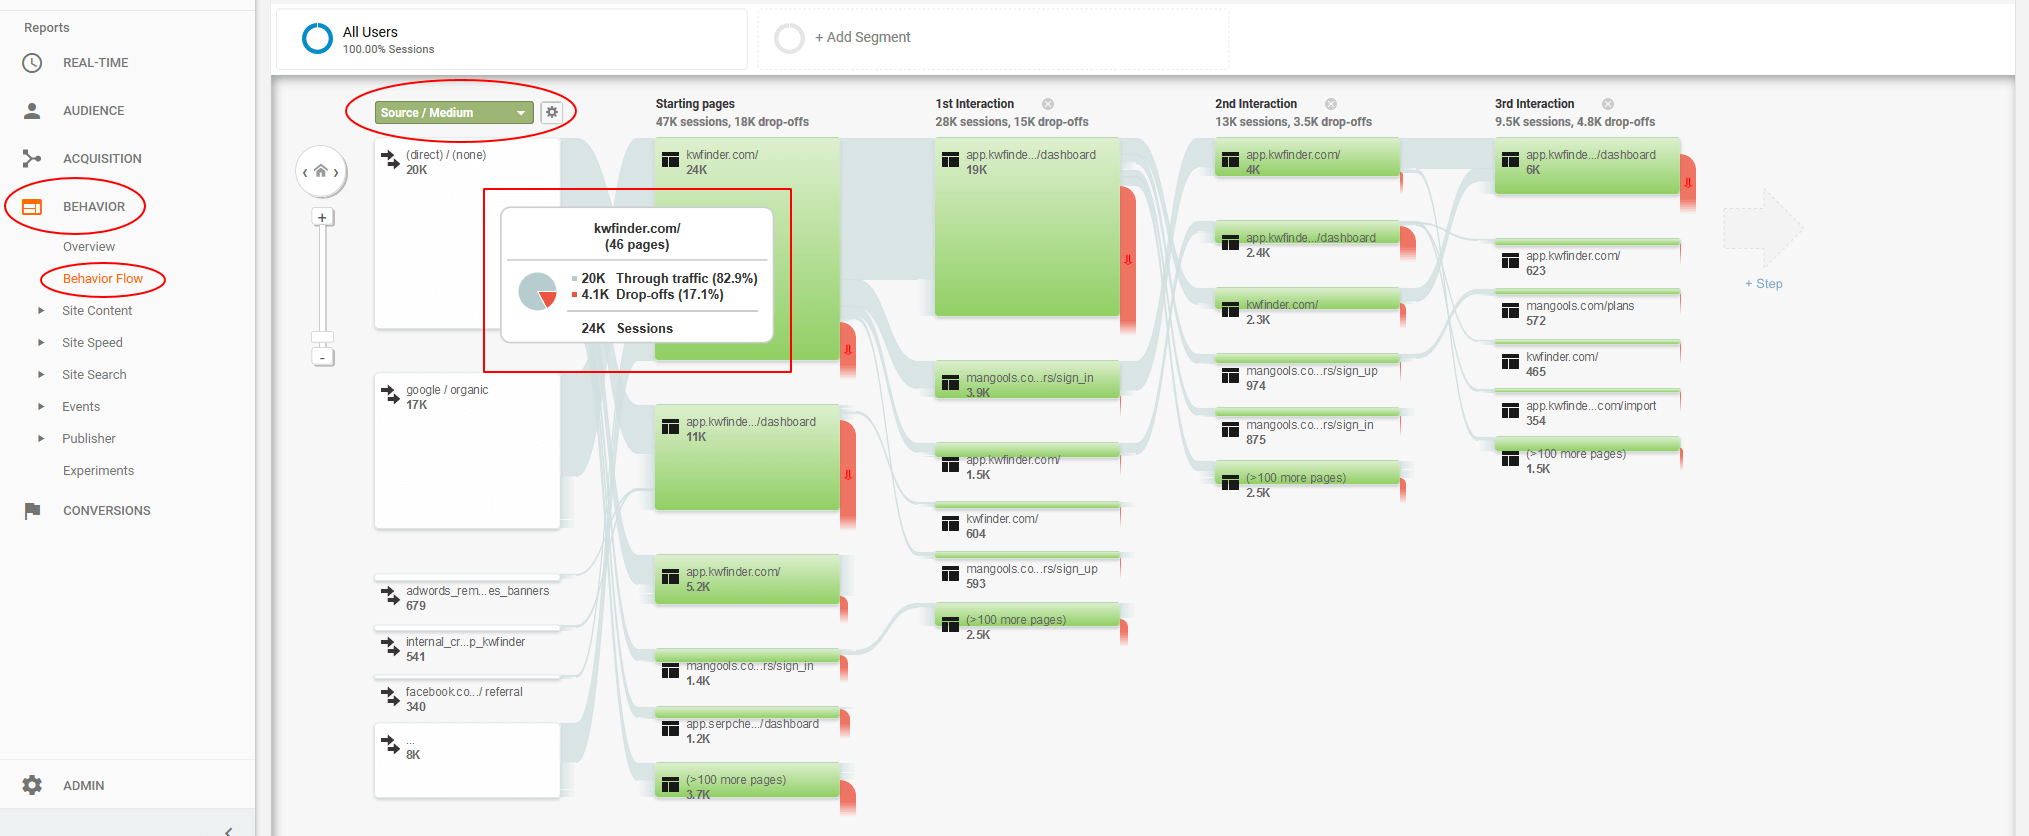This screenshot has width=2029, height=836.
Task: Click mangools sign_in 1.4K starting page
Action: pos(747,668)
